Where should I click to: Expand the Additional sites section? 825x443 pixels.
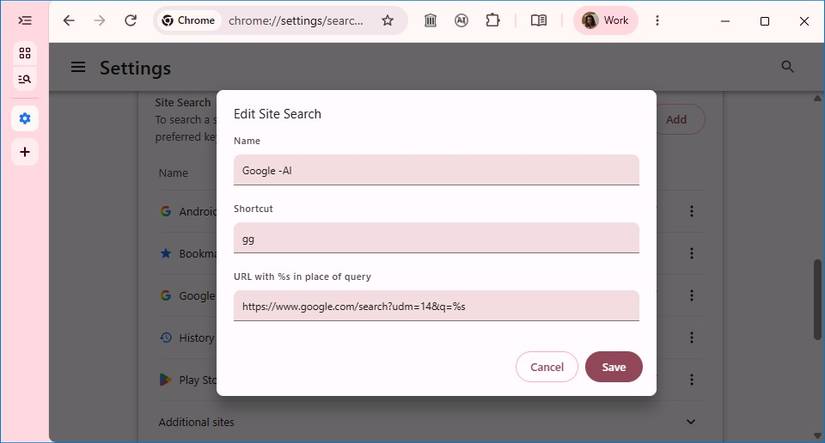(x=691, y=421)
